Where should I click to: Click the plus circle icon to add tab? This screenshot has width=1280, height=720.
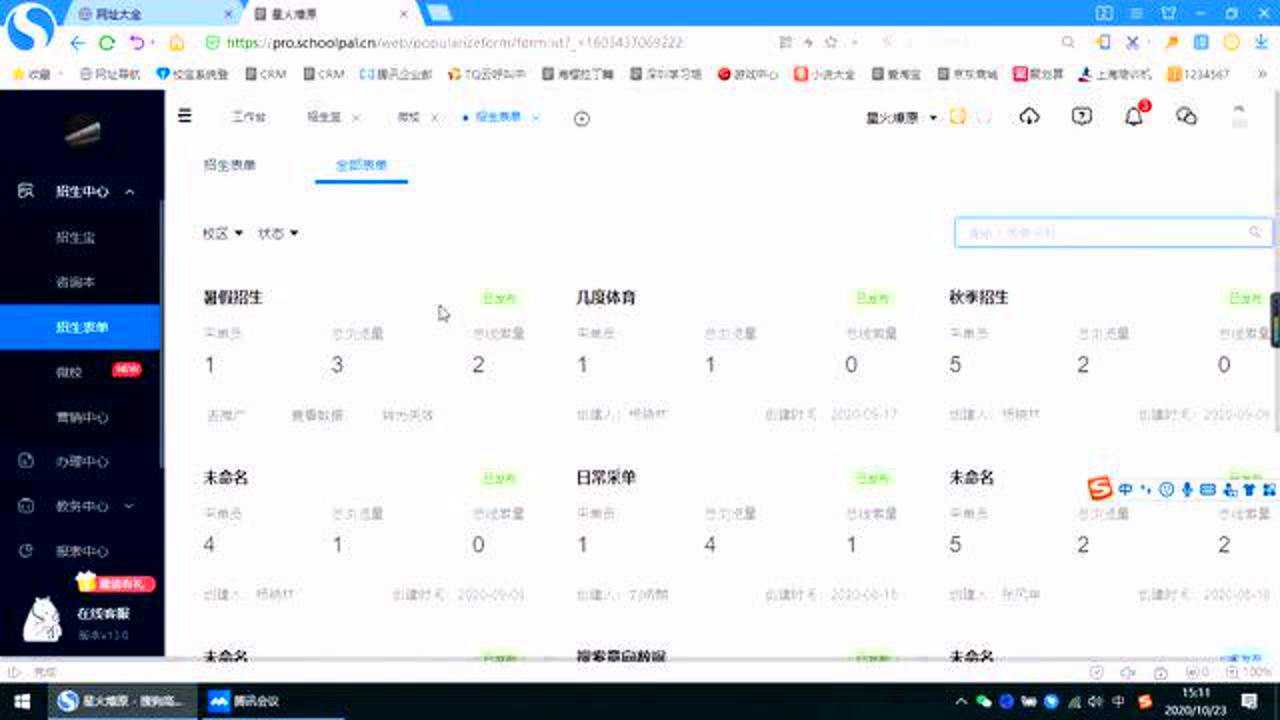coord(582,118)
